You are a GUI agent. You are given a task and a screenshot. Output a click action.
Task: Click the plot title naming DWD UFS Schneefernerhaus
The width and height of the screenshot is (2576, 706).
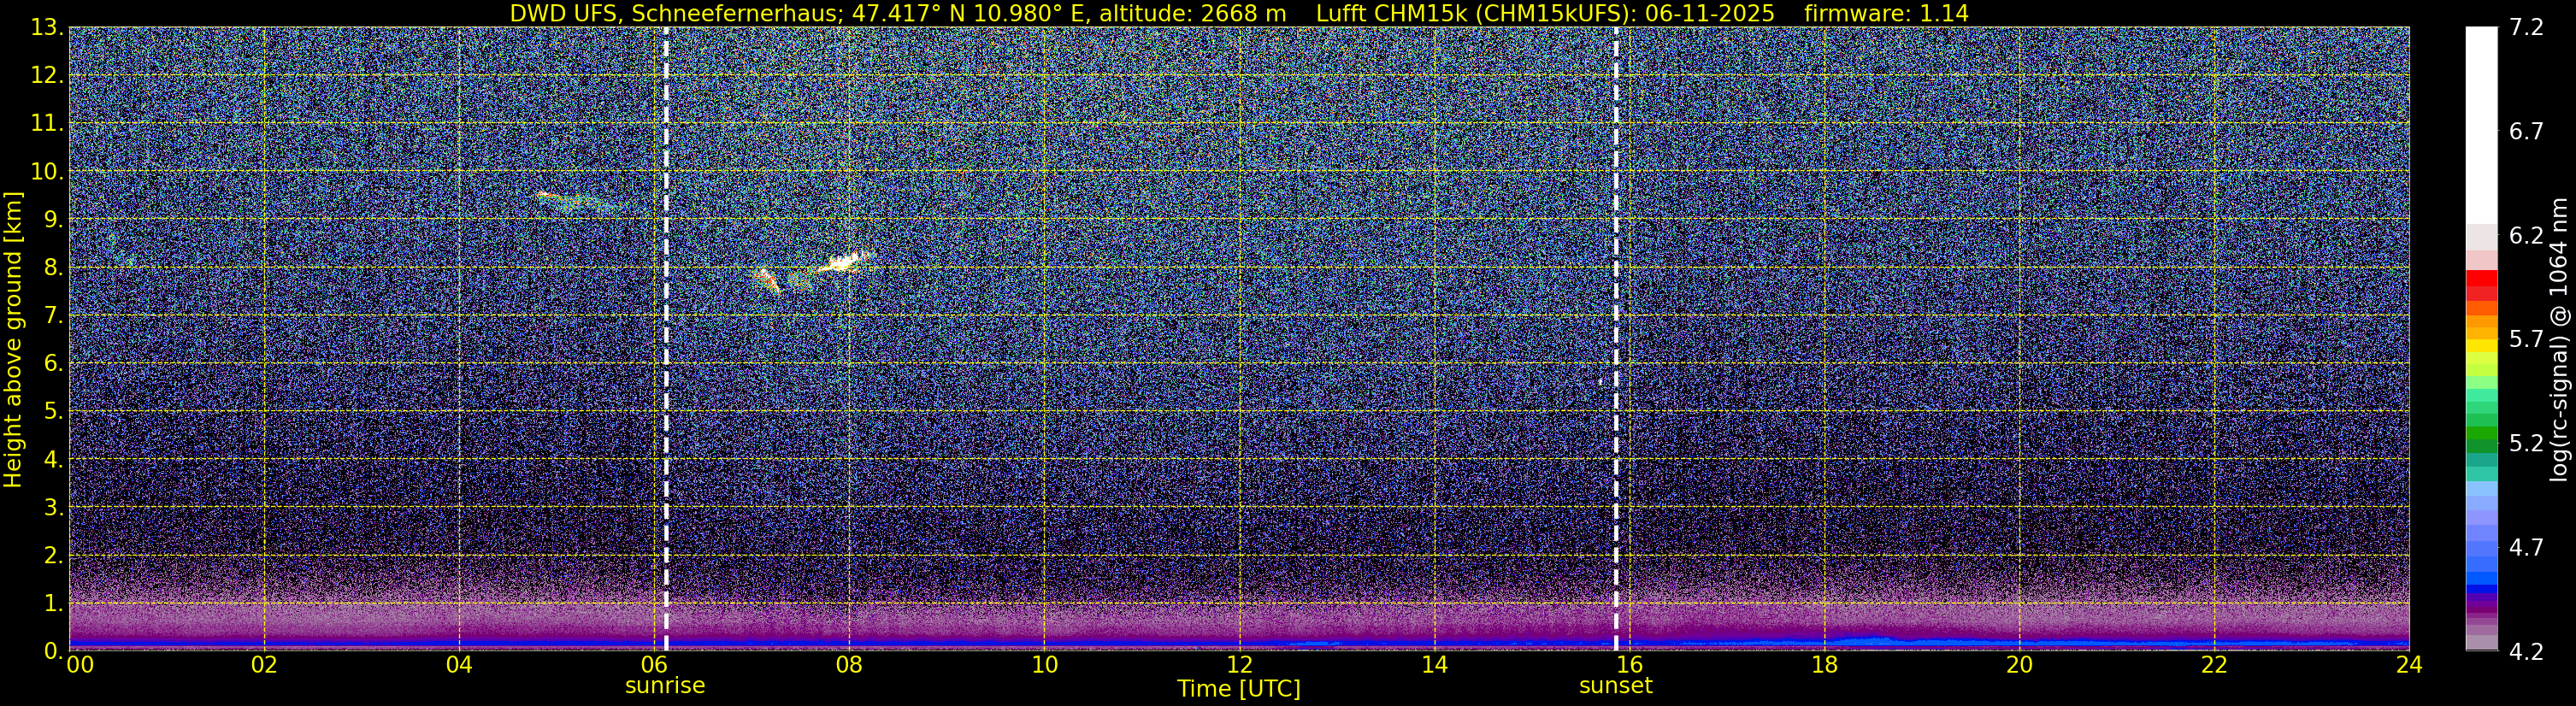[x=1239, y=13]
